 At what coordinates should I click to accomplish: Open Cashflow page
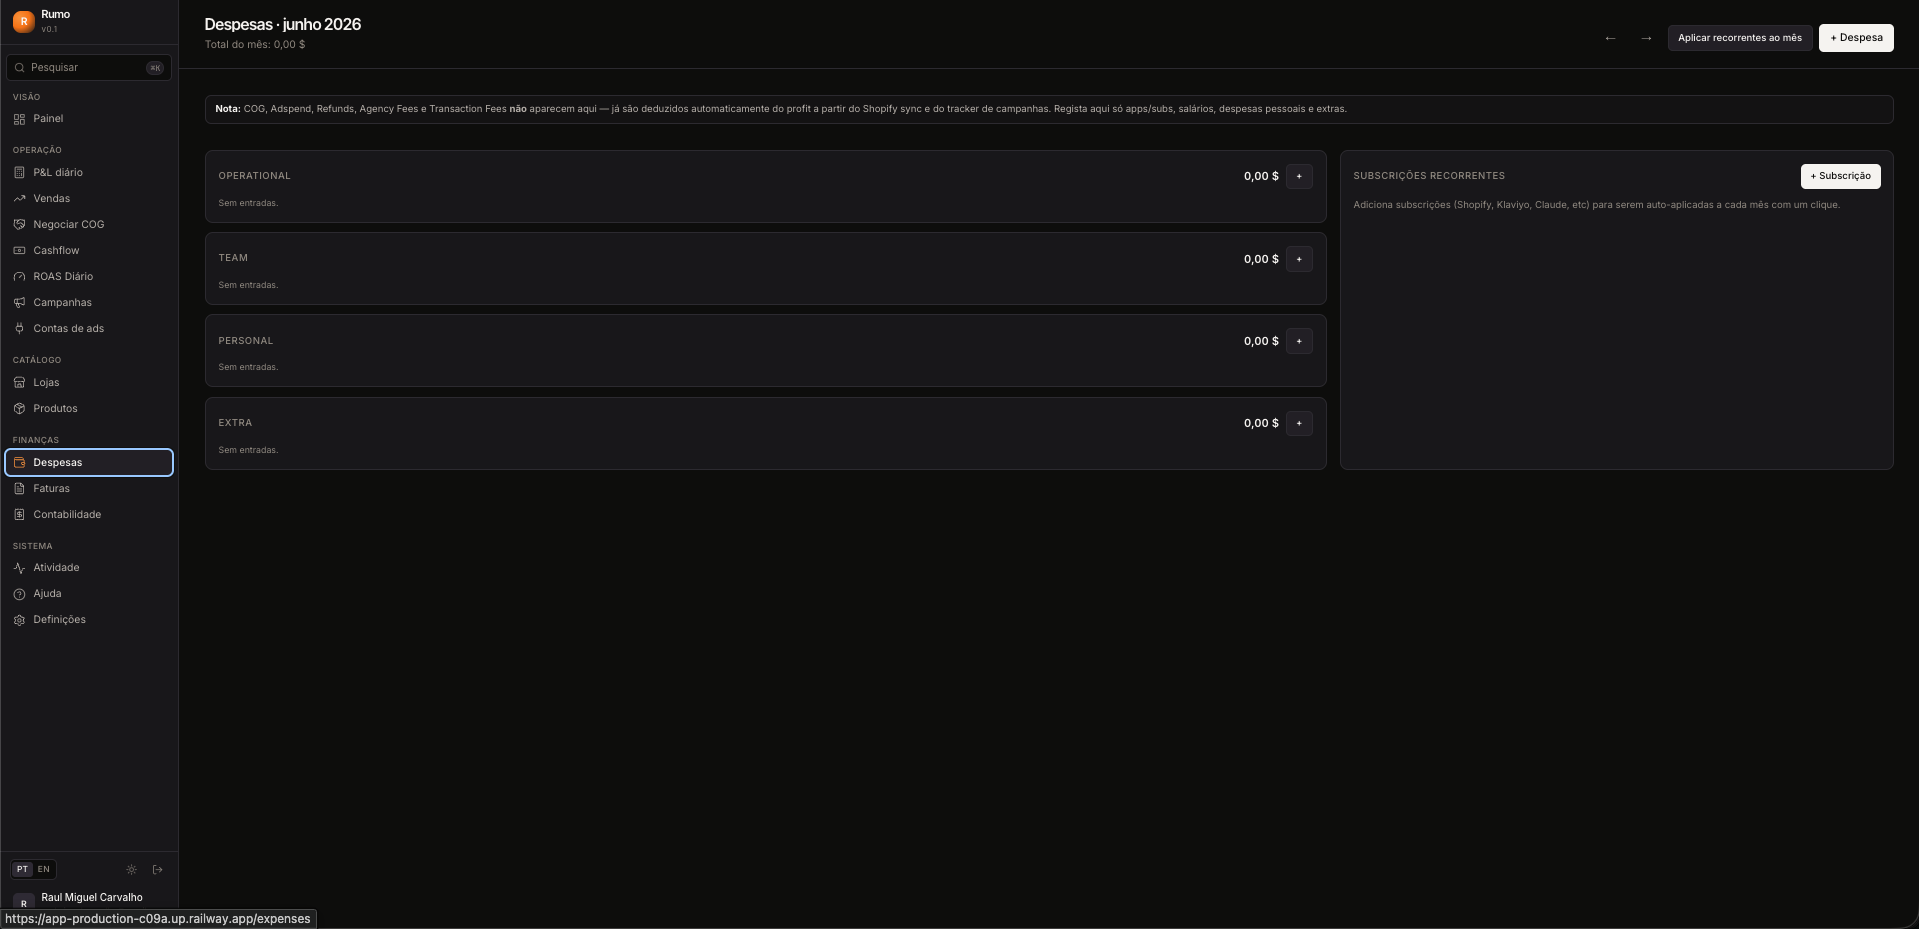(89, 251)
